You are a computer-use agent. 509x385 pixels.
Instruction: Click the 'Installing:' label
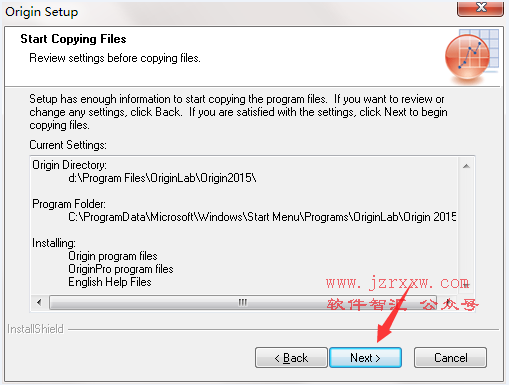click(54, 243)
